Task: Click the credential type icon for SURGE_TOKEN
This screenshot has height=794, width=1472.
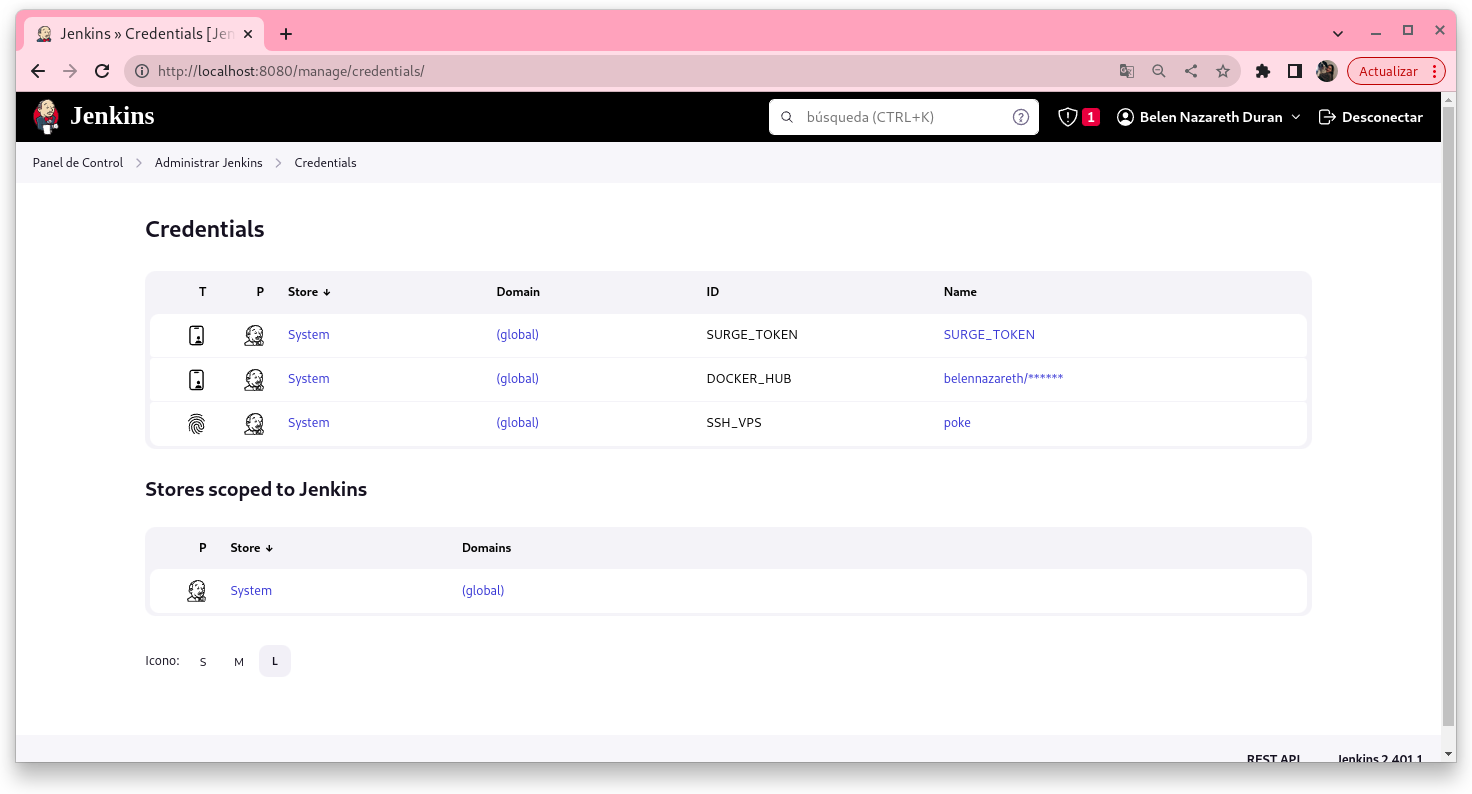Action: coord(197,335)
